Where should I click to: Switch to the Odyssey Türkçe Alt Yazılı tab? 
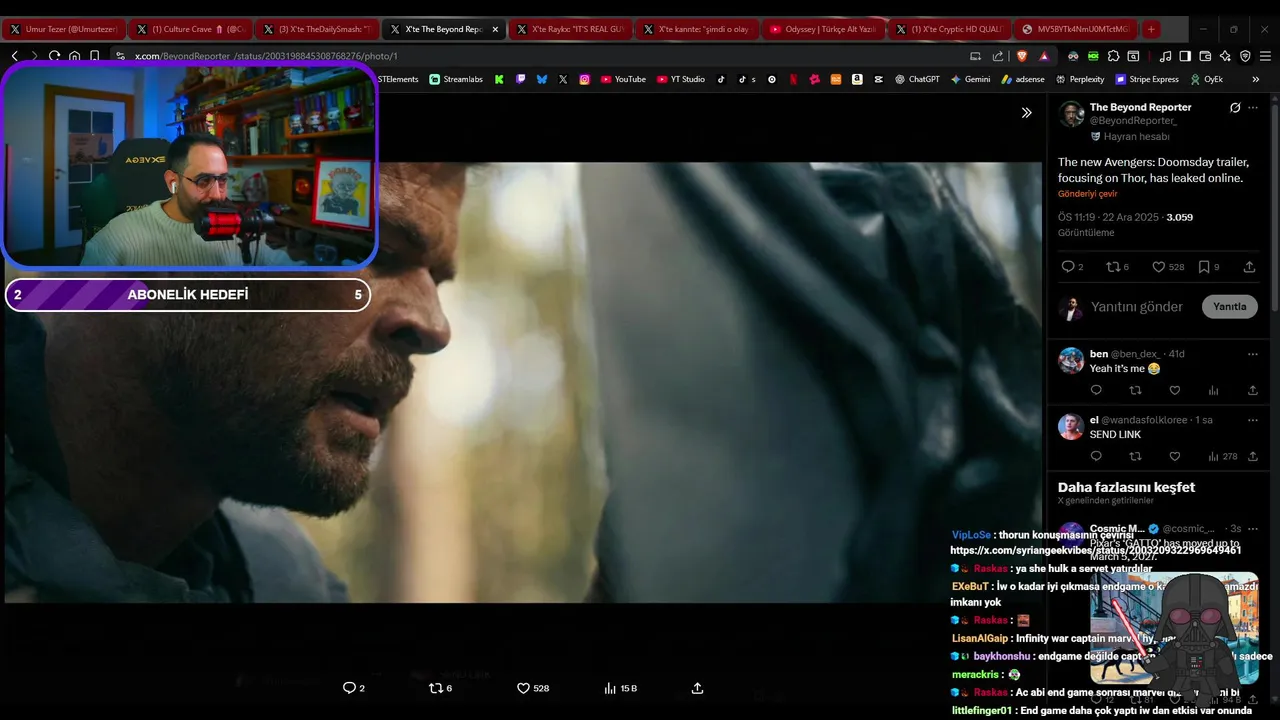(822, 29)
